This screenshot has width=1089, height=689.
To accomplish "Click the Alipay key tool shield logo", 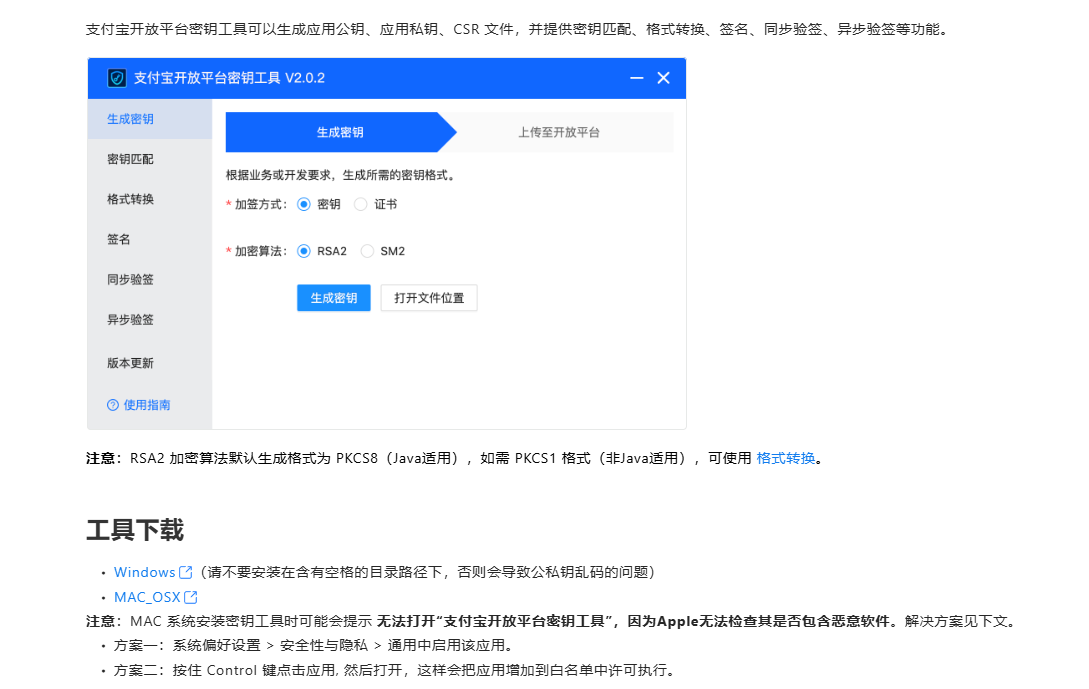I will [x=117, y=78].
